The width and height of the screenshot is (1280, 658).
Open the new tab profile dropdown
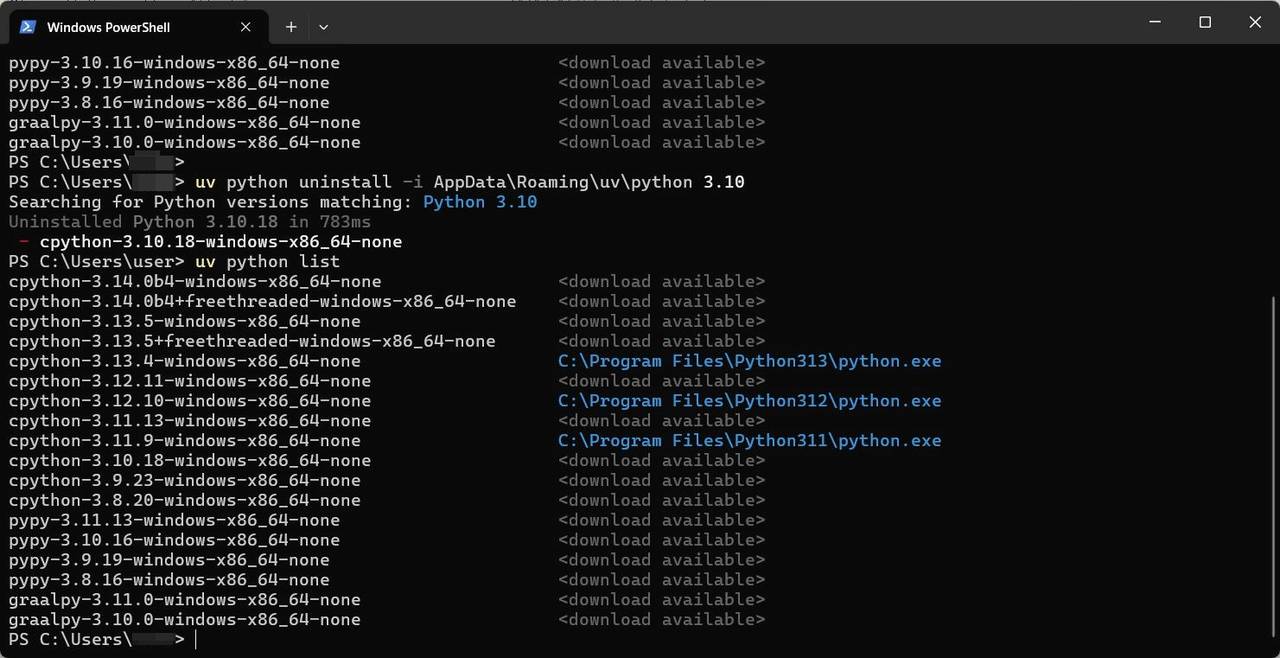[x=323, y=27]
